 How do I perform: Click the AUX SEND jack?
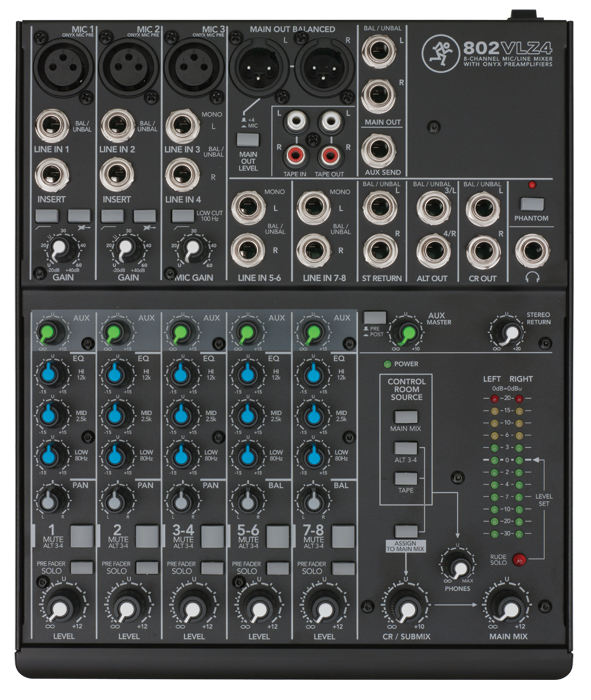pyautogui.click(x=379, y=150)
